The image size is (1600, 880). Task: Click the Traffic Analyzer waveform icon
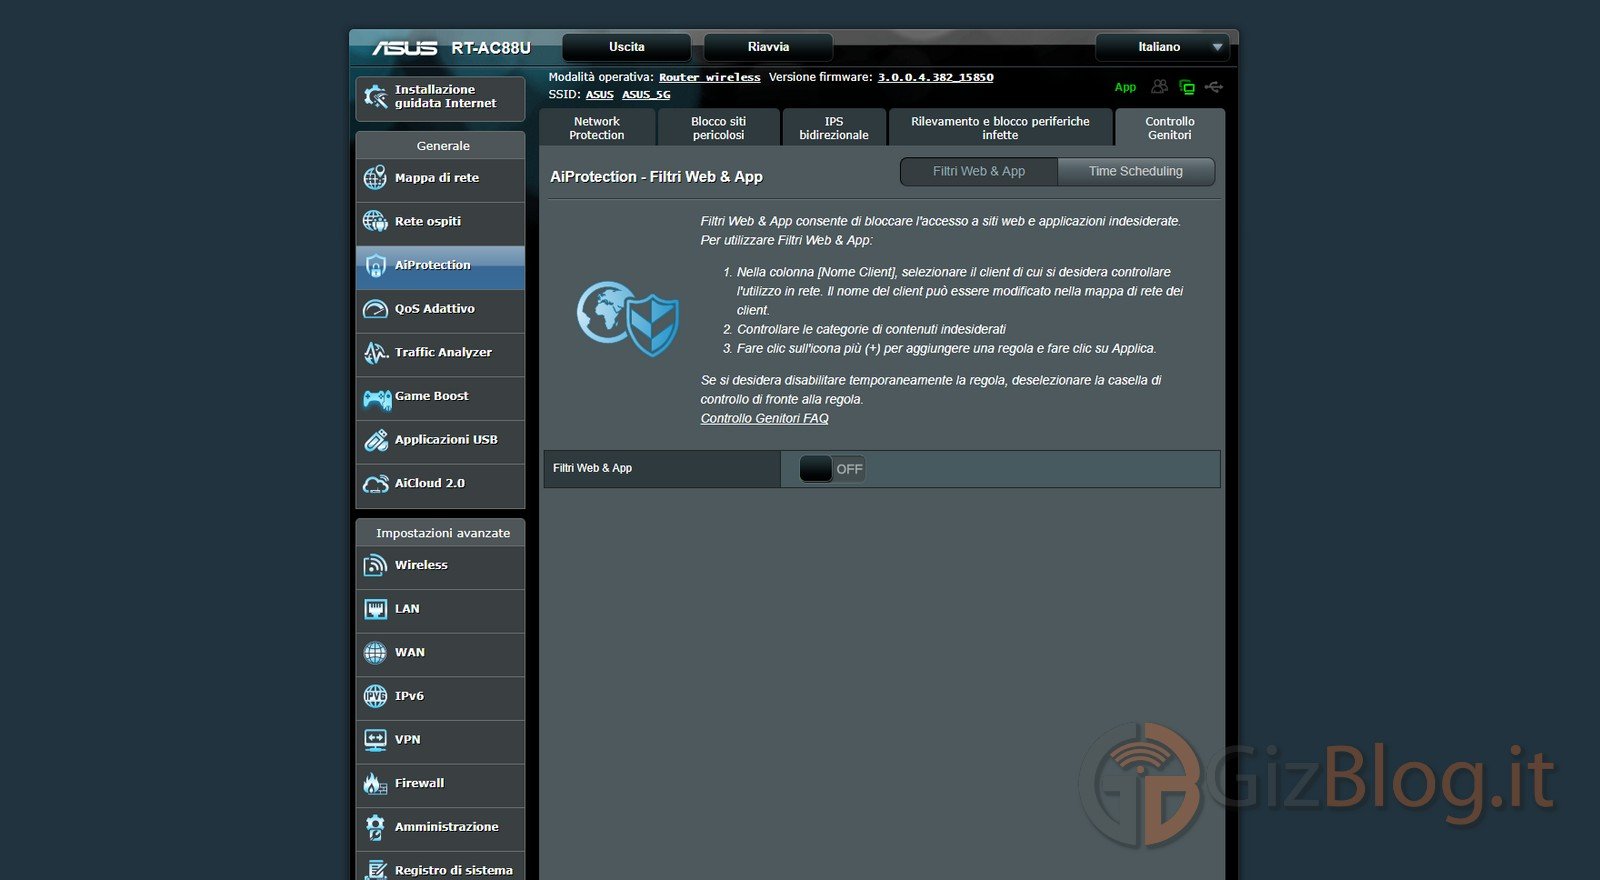[375, 352]
